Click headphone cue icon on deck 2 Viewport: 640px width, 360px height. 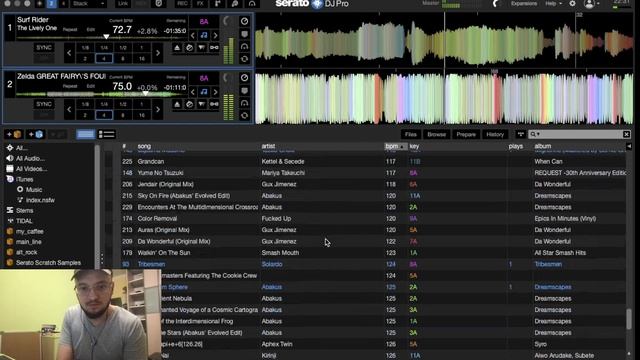pos(244,103)
